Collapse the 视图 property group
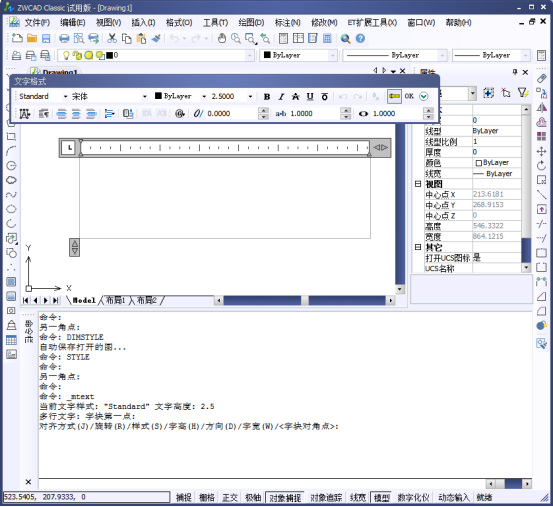 (418, 184)
